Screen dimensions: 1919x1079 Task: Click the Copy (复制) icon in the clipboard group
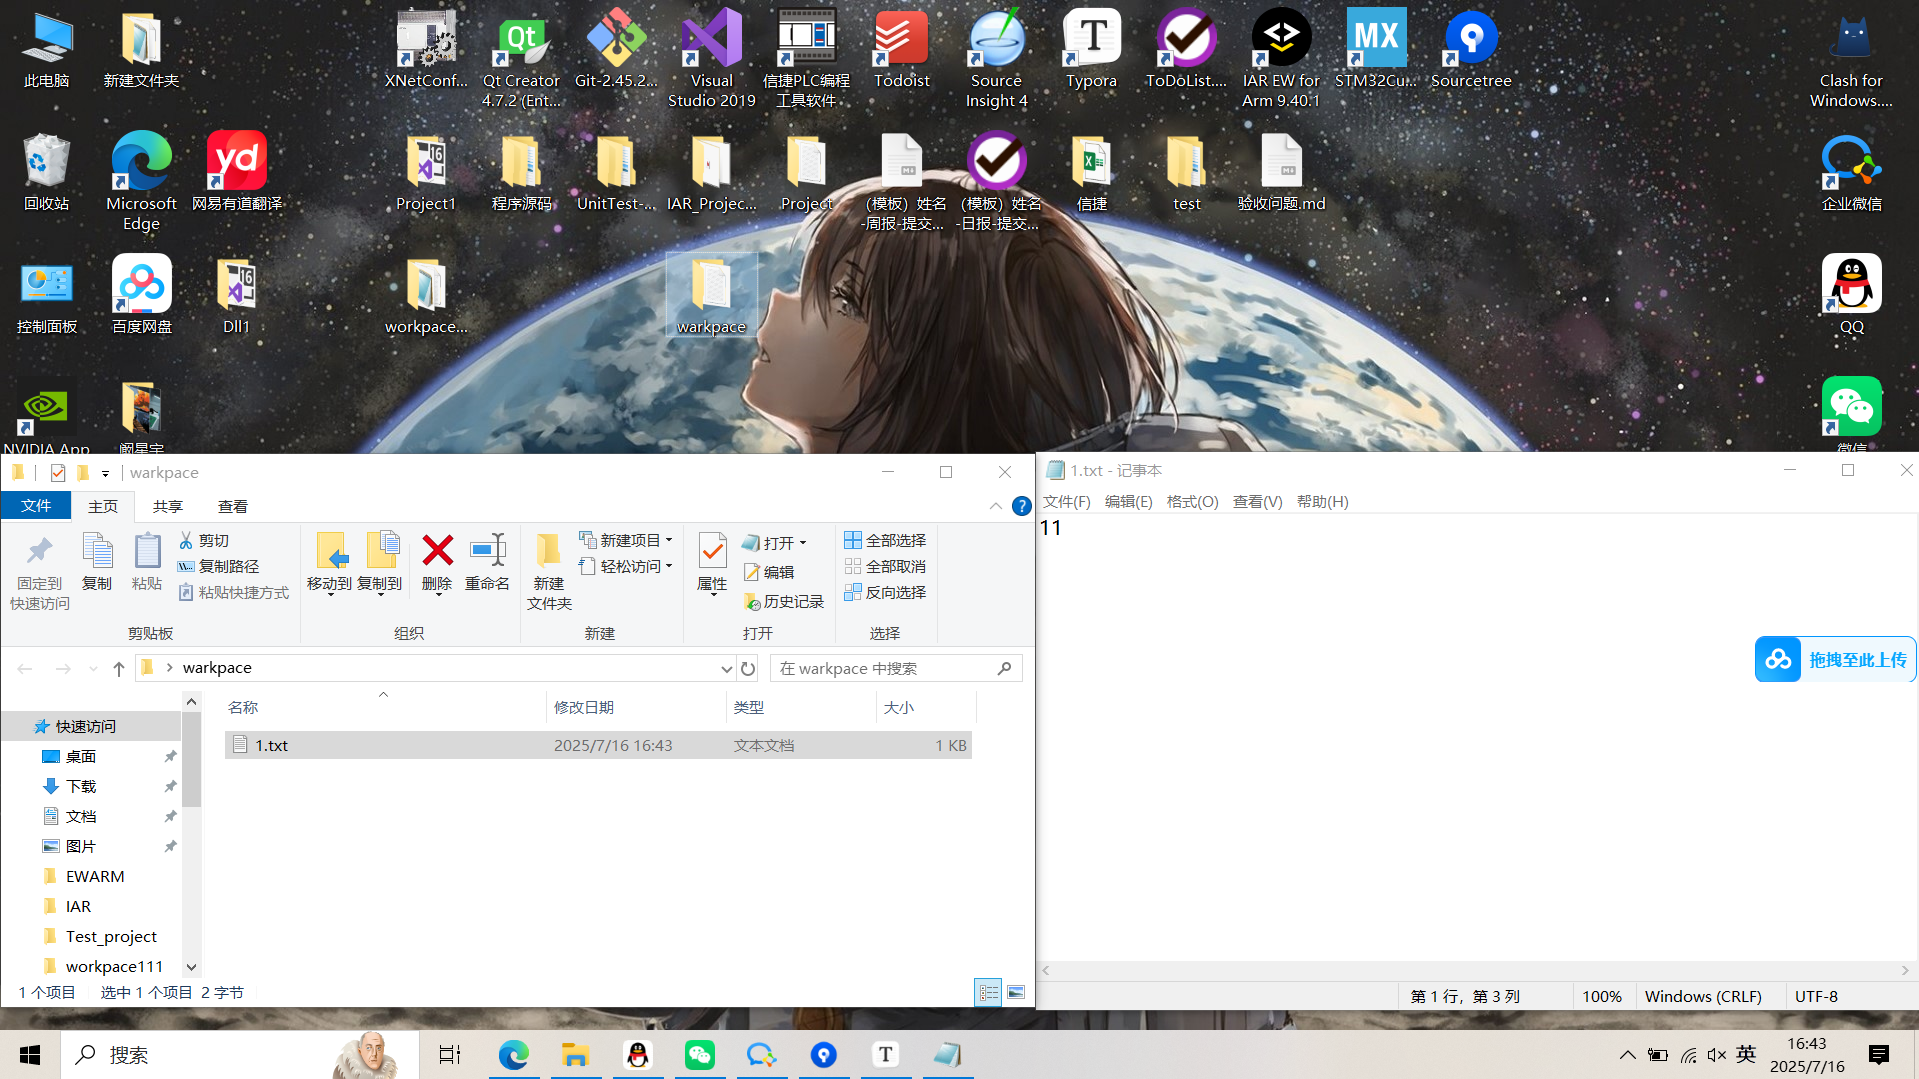tap(97, 561)
